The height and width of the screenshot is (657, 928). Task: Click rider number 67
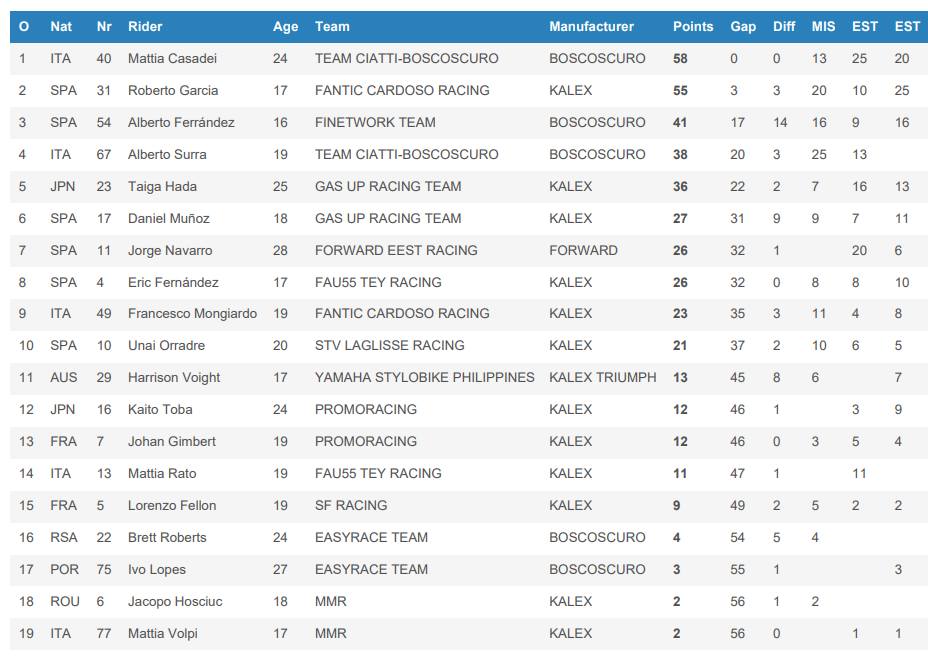tap(104, 154)
